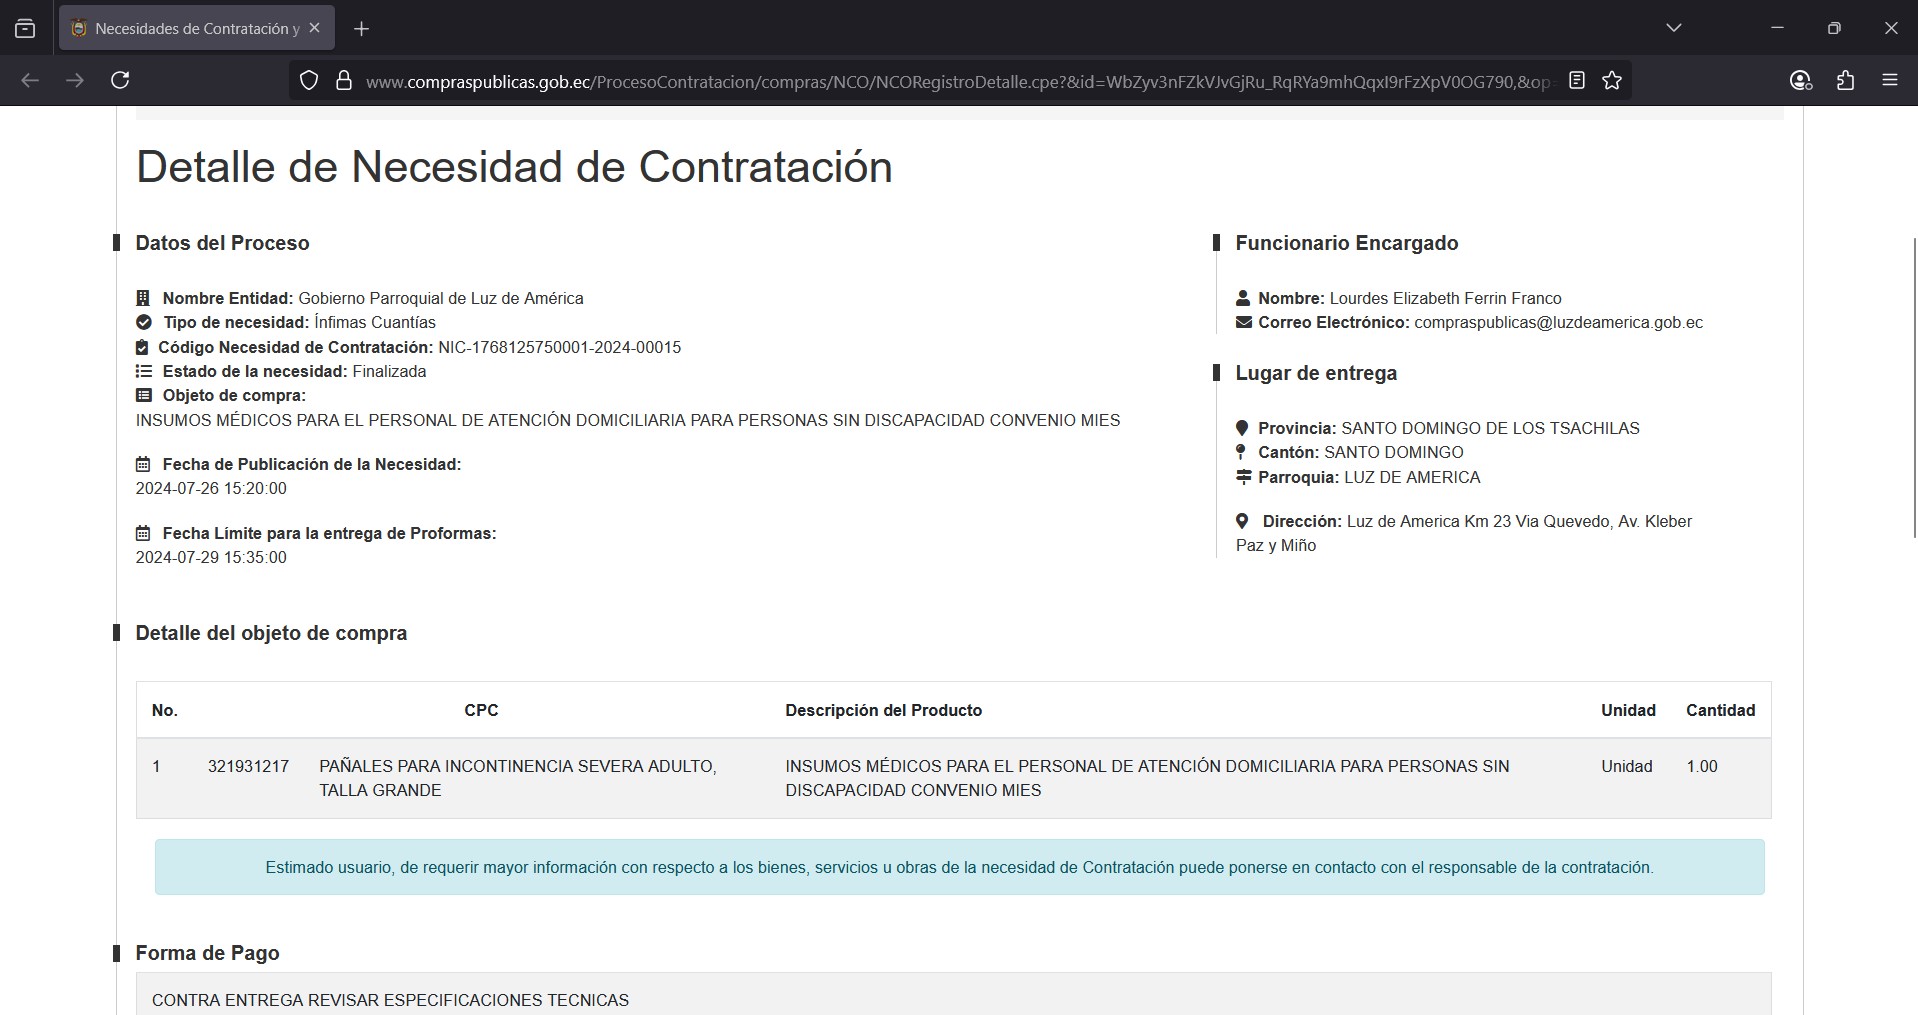Click the Forma de Pago heading
This screenshot has height=1015, width=1918.
[x=207, y=953]
